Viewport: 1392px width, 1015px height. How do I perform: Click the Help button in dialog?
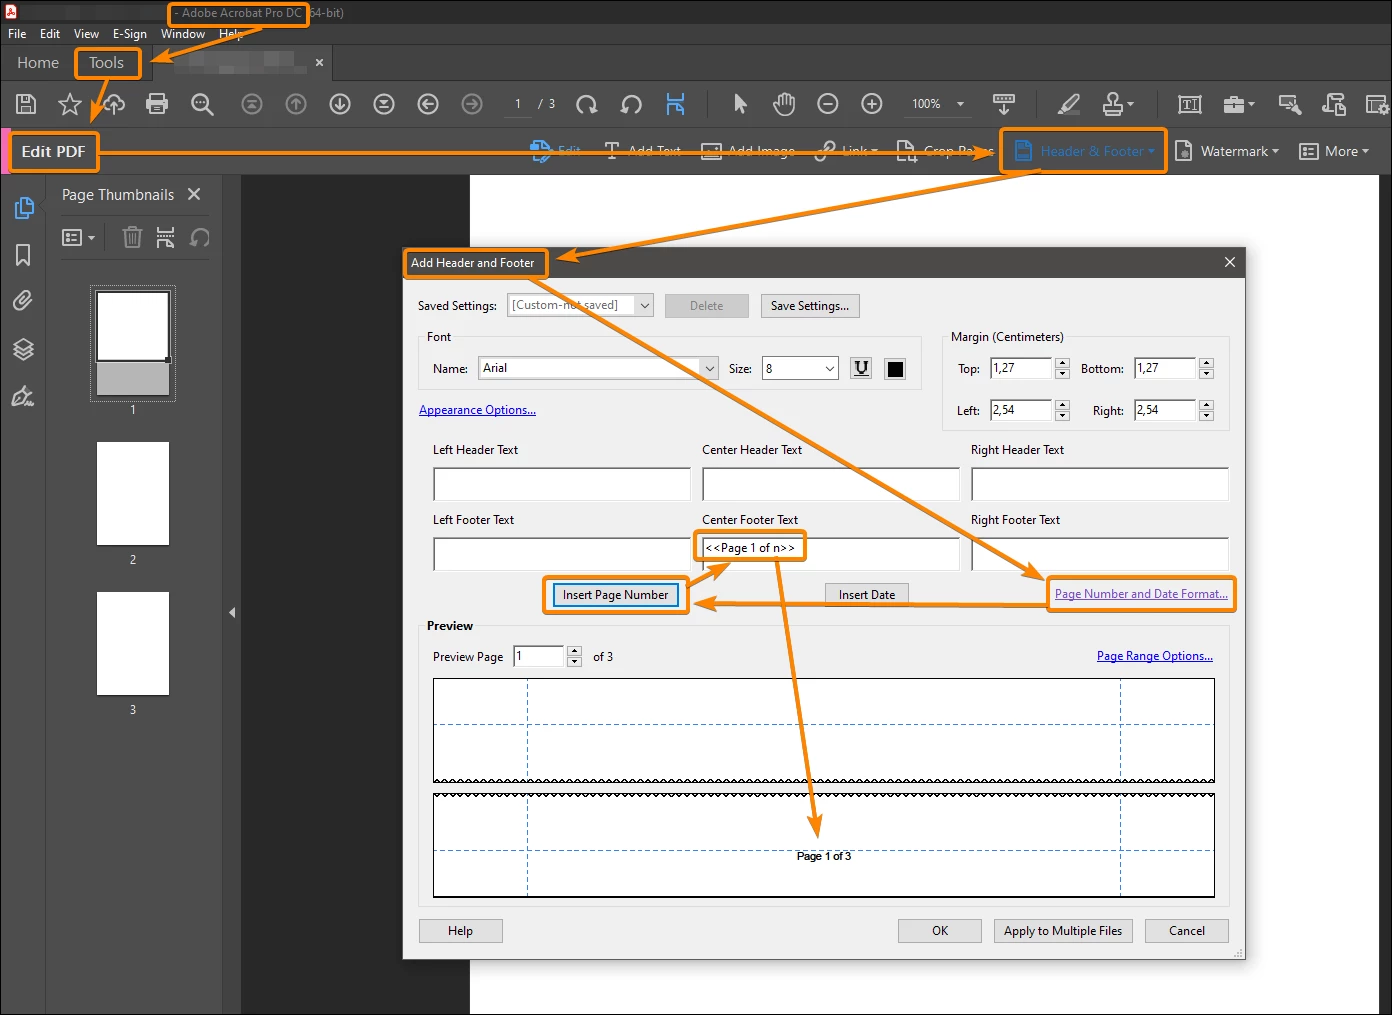pyautogui.click(x=460, y=931)
